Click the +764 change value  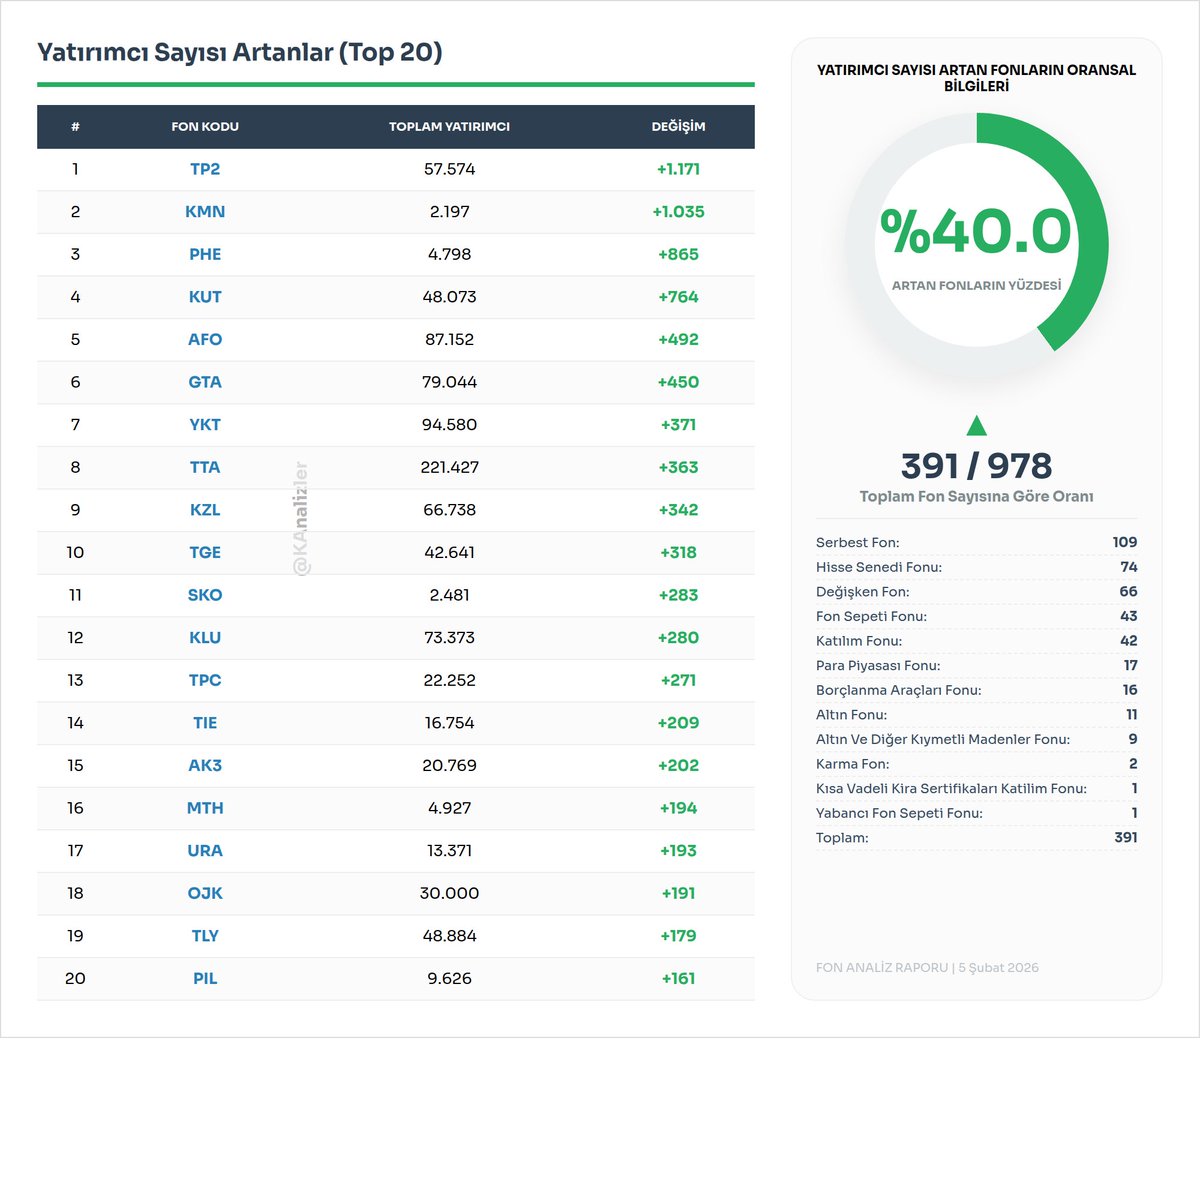pyautogui.click(x=678, y=297)
